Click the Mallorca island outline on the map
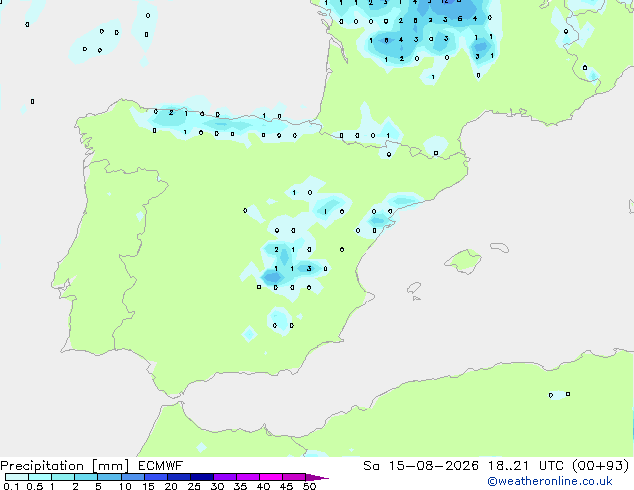The image size is (634, 490). click(x=463, y=261)
